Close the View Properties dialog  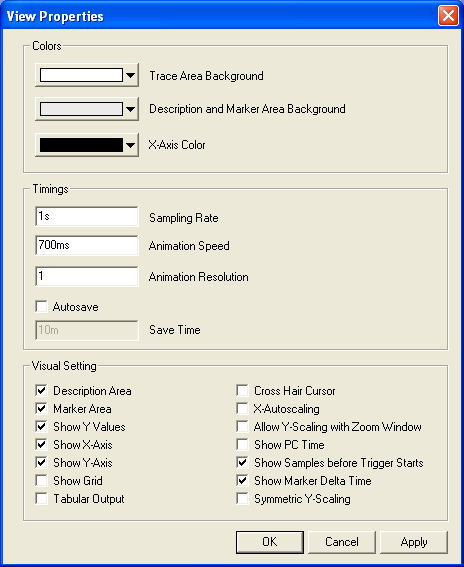[x=448, y=16]
